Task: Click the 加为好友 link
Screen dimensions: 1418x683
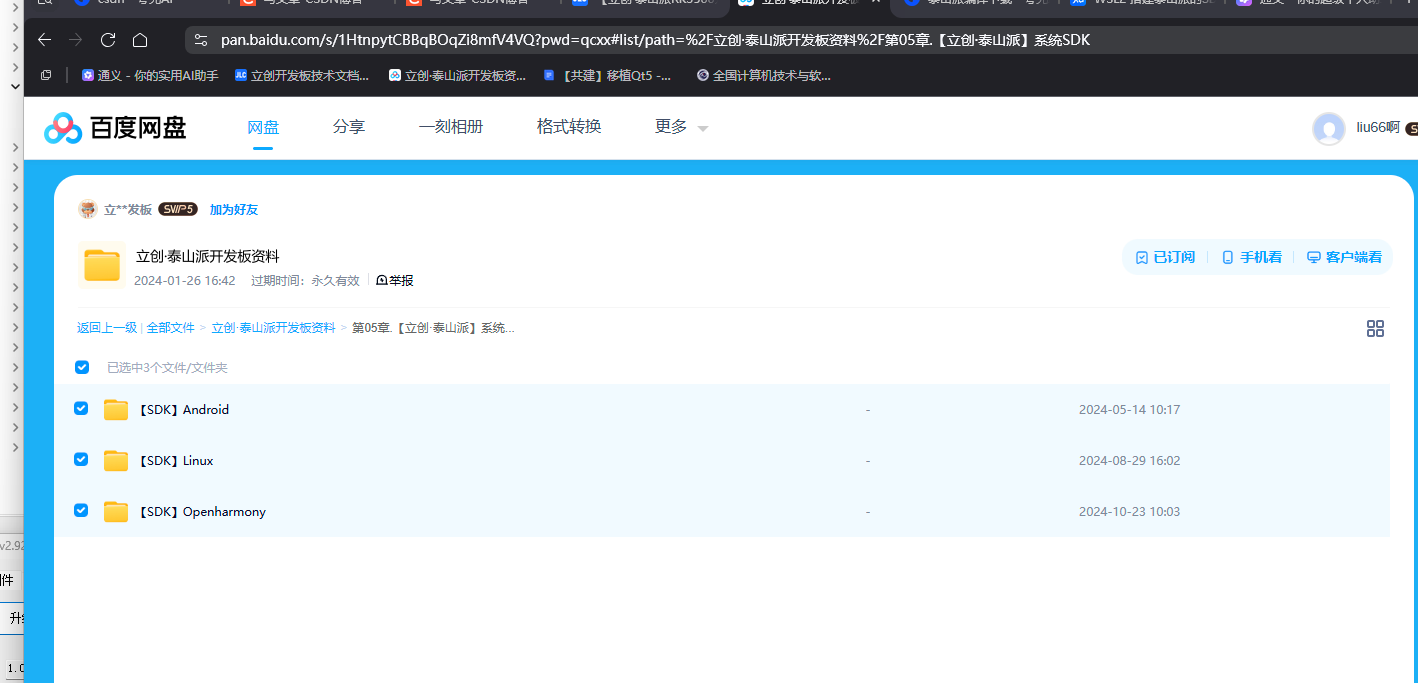Action: pyautogui.click(x=234, y=209)
